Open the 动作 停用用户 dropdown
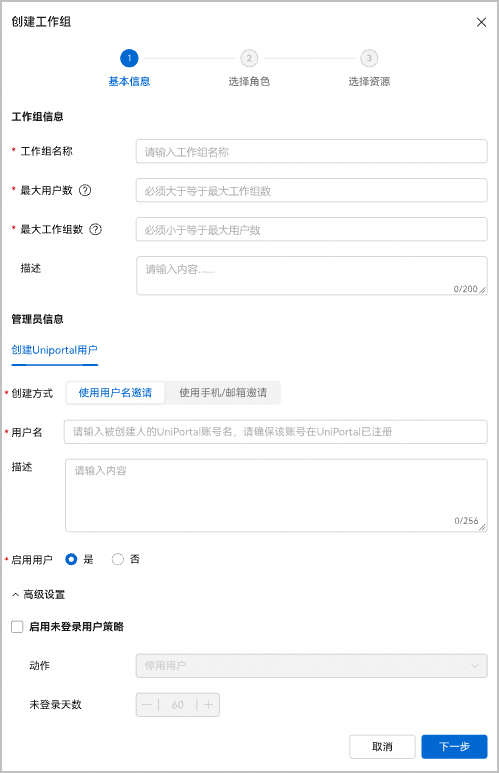This screenshot has height=773, width=499. [312, 666]
